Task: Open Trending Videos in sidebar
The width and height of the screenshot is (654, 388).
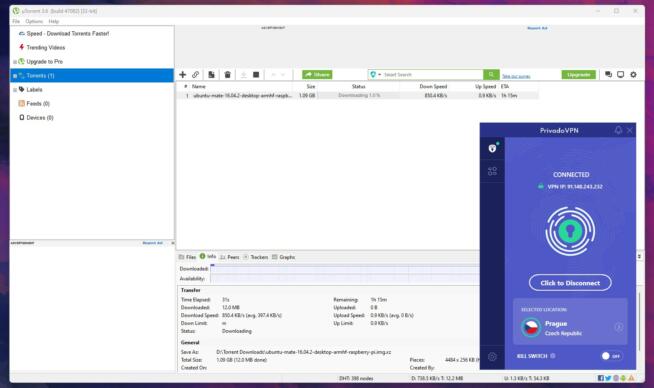Action: [45, 48]
